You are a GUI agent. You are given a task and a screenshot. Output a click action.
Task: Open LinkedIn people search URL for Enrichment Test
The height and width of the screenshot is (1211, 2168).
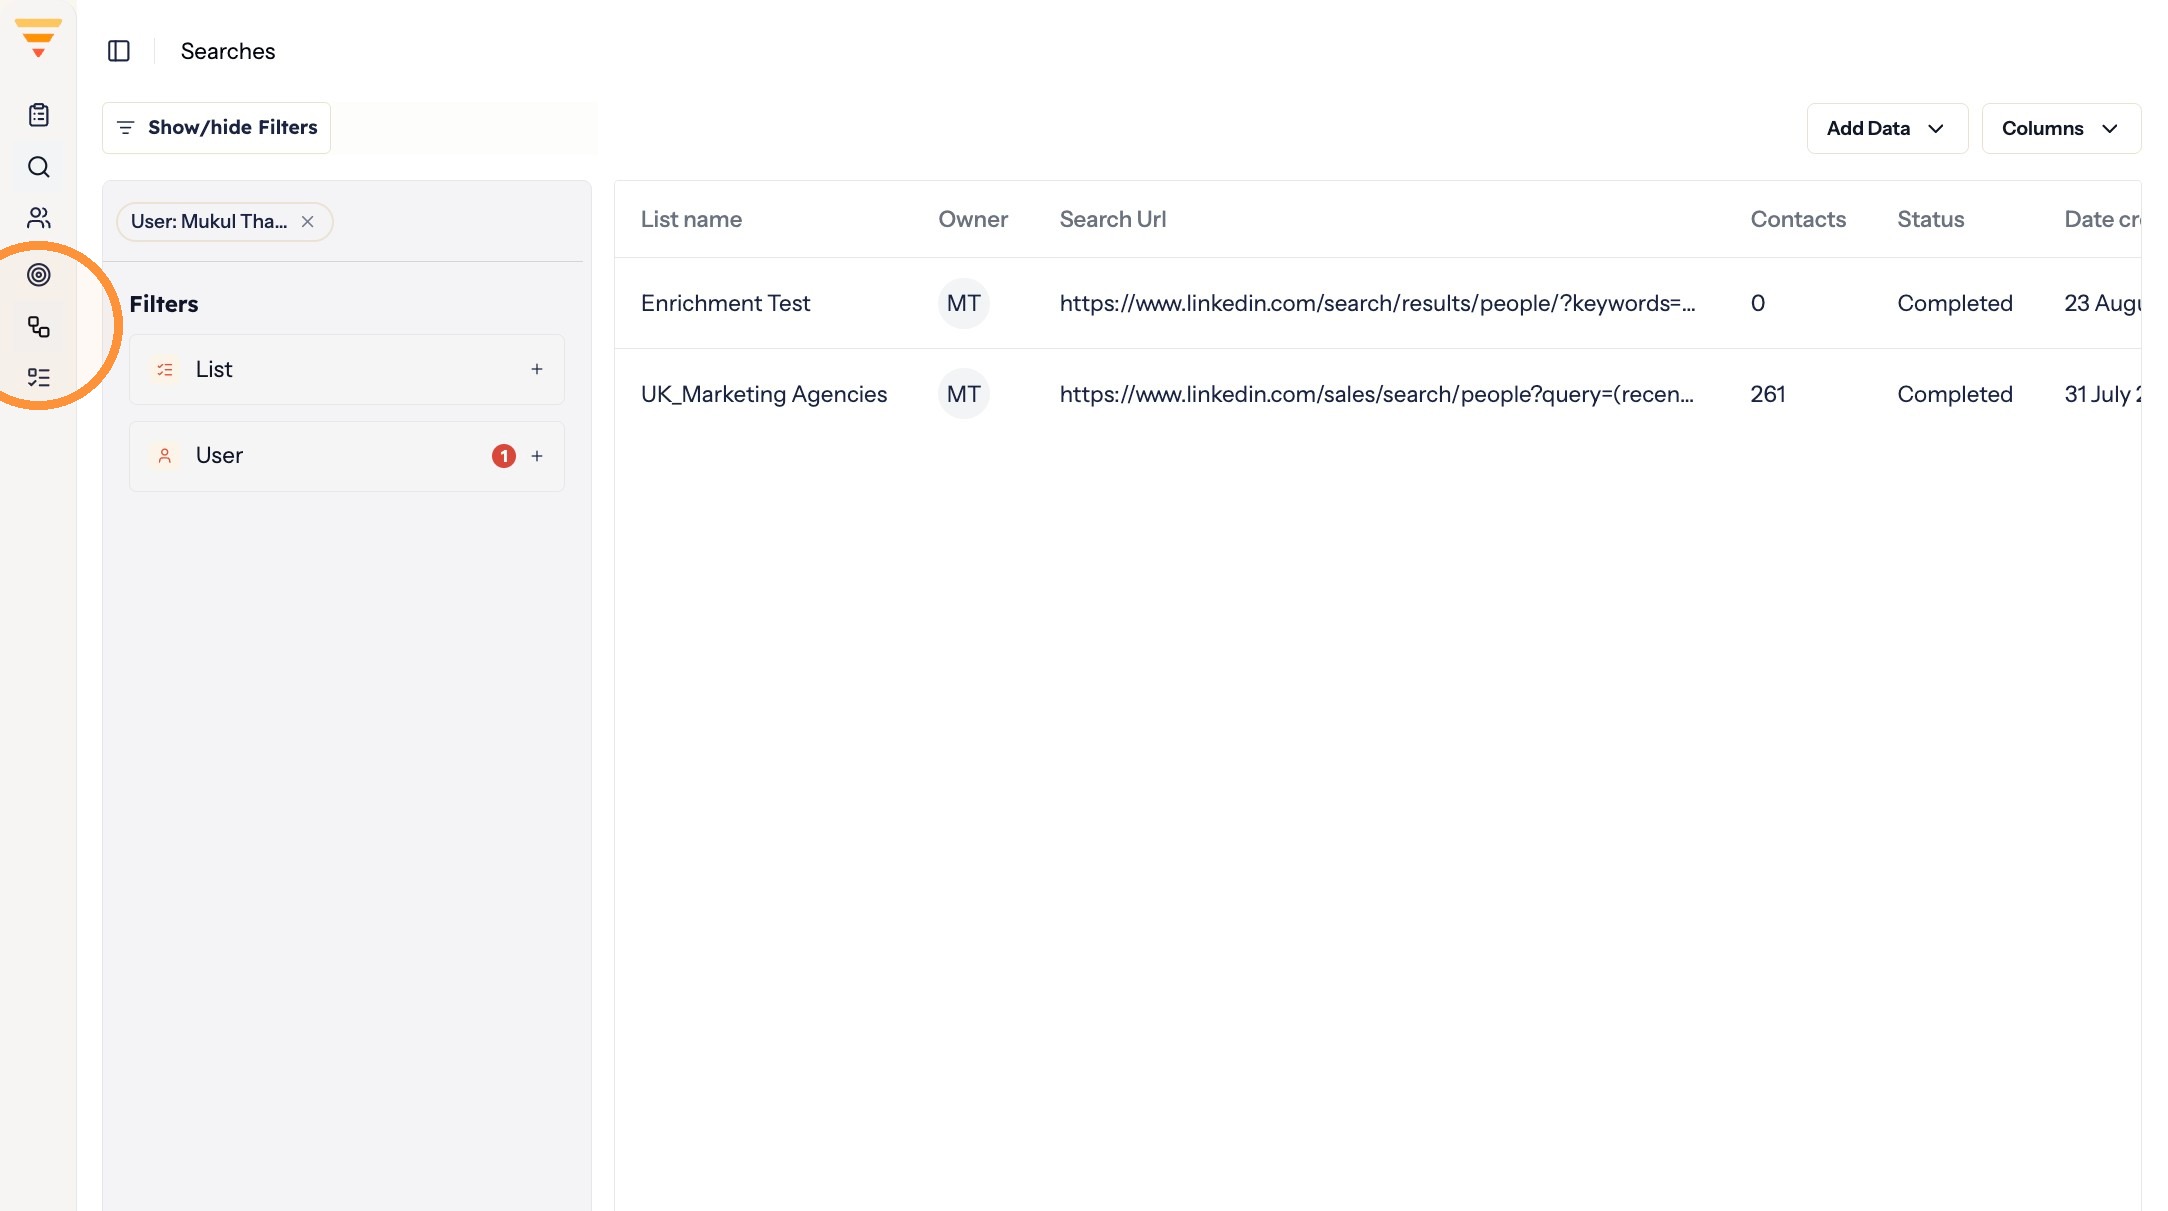(1377, 304)
